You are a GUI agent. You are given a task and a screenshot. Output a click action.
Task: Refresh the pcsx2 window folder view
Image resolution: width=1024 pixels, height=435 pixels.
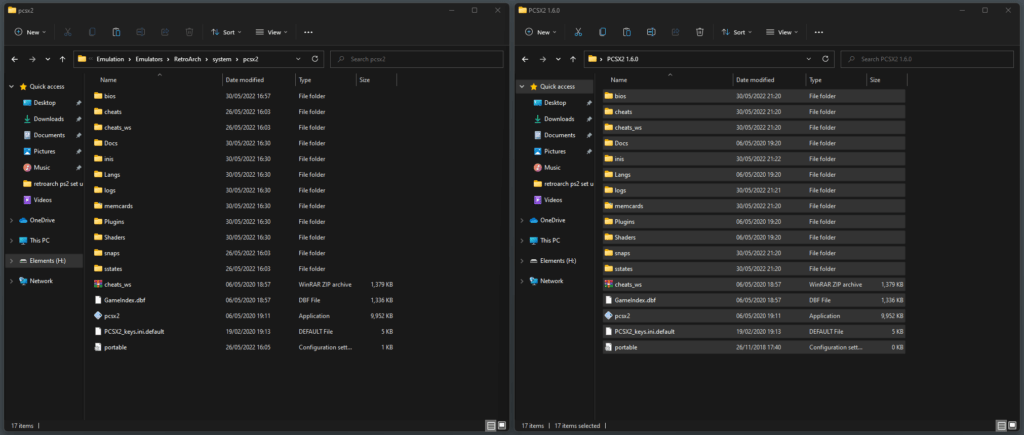coord(315,59)
